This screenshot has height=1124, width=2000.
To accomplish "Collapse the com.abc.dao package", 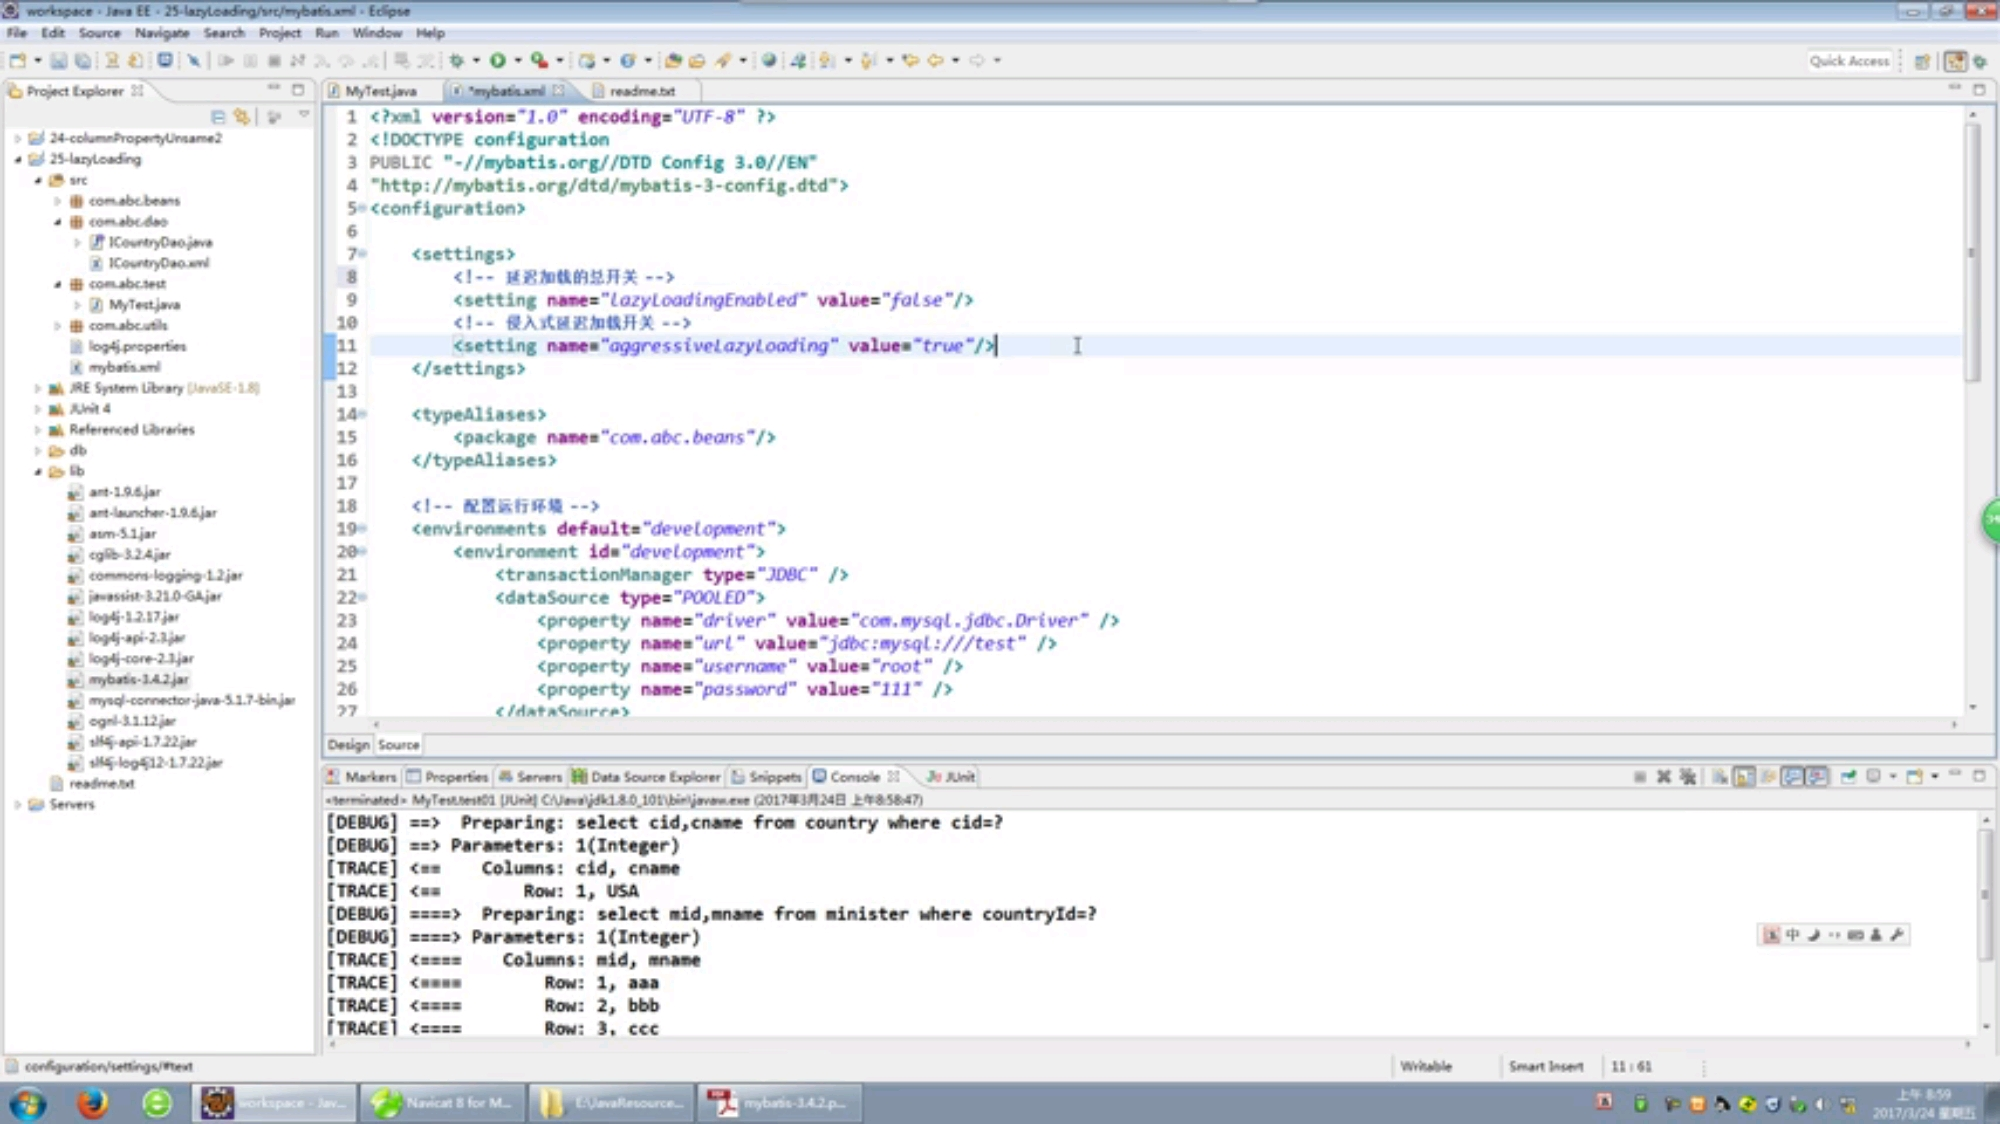I will 57,222.
